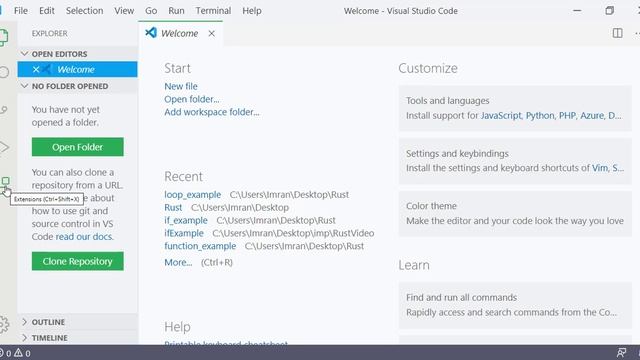The width and height of the screenshot is (640, 360).
Task: Install Azure support link
Action: [592, 116]
